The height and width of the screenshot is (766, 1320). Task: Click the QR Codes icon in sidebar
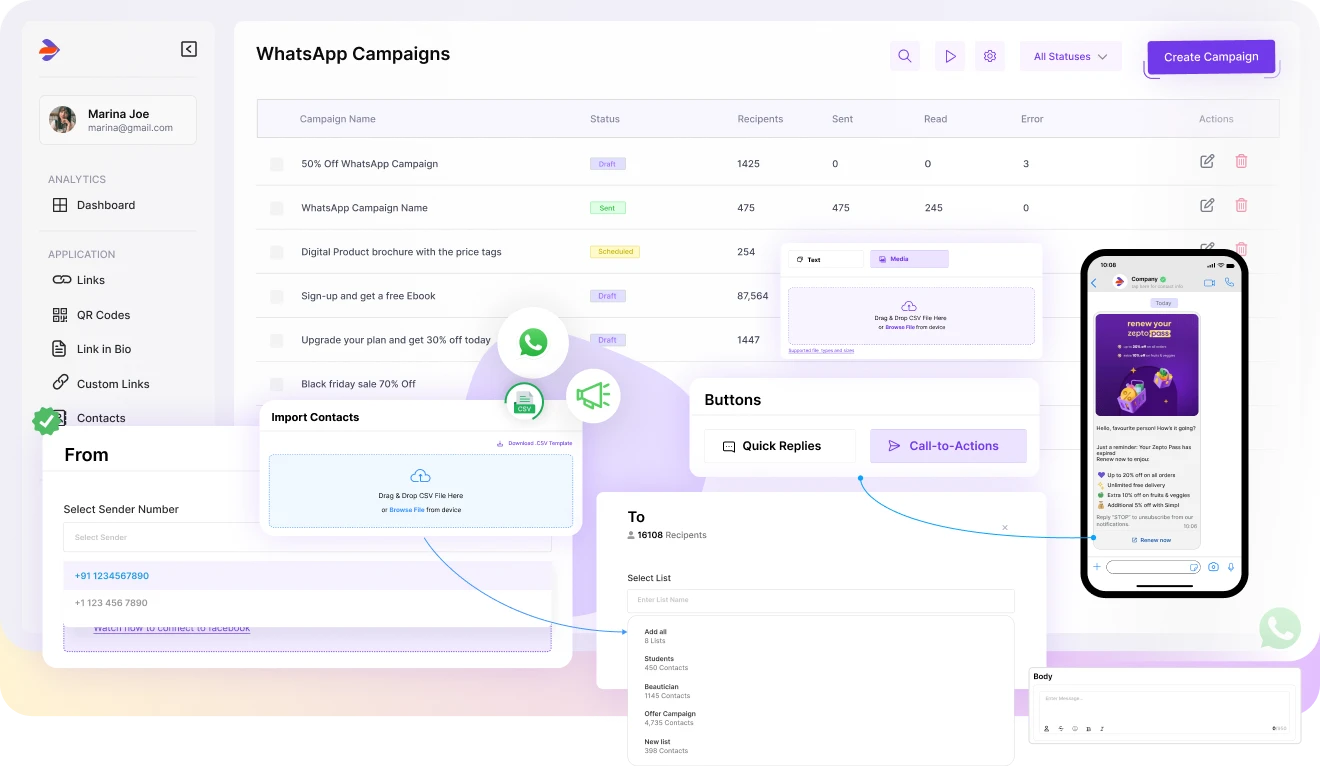(x=60, y=315)
